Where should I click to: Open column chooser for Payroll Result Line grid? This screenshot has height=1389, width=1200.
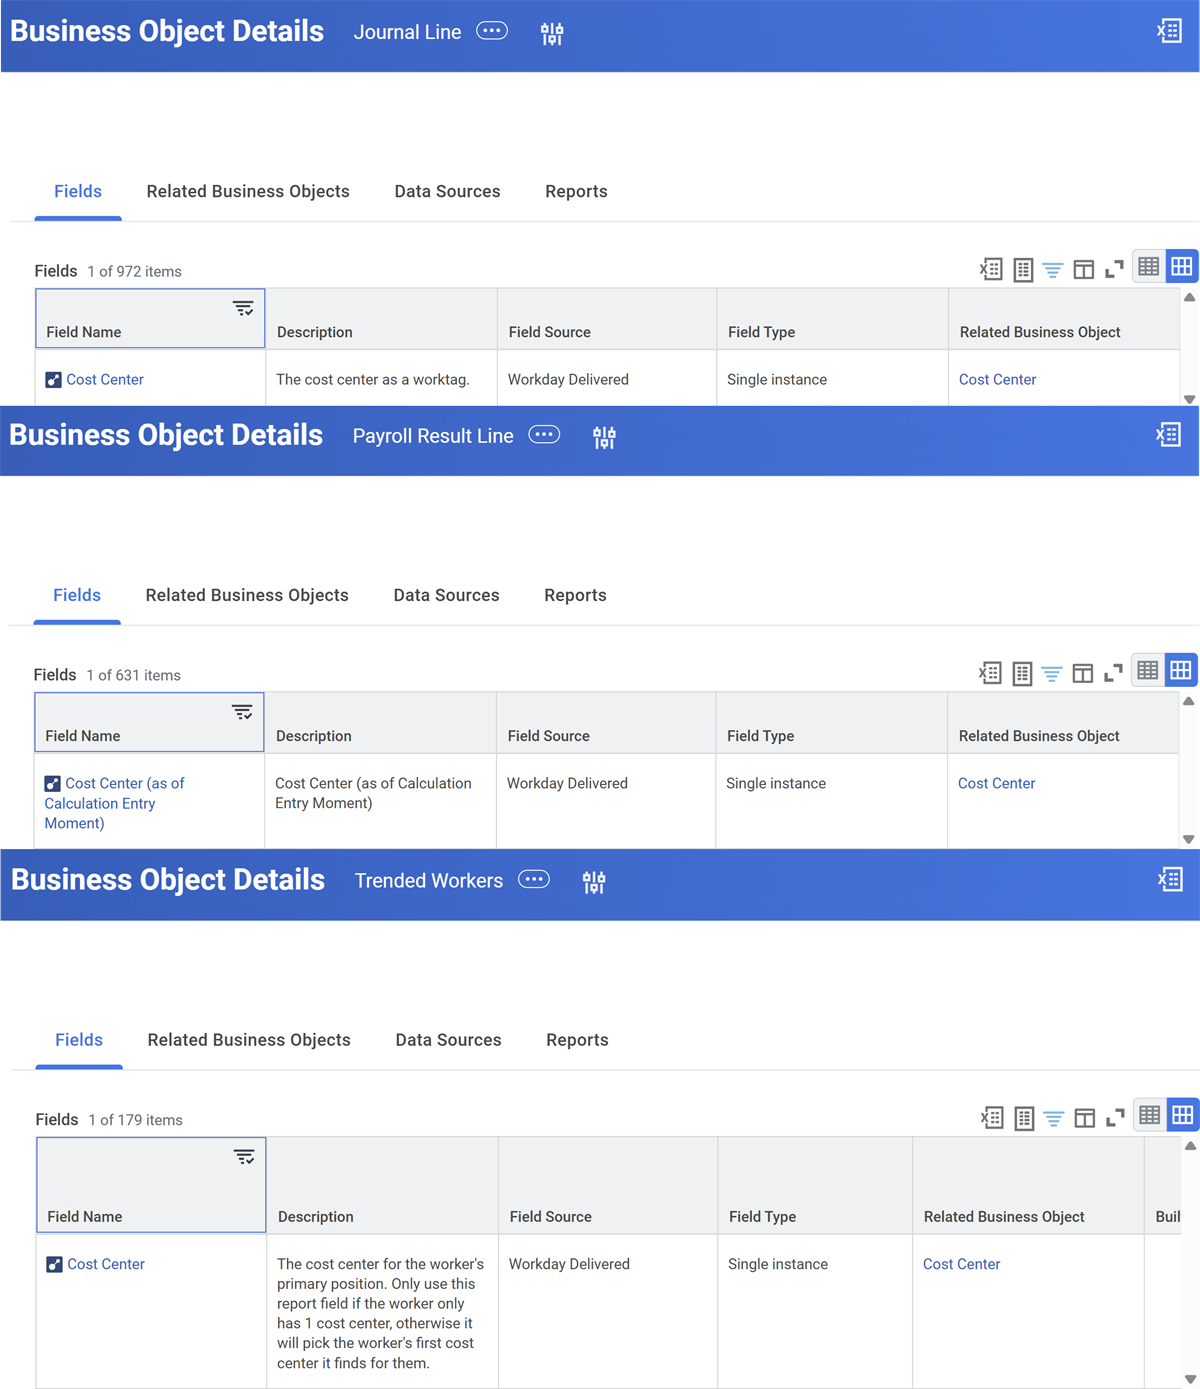pos(1083,674)
